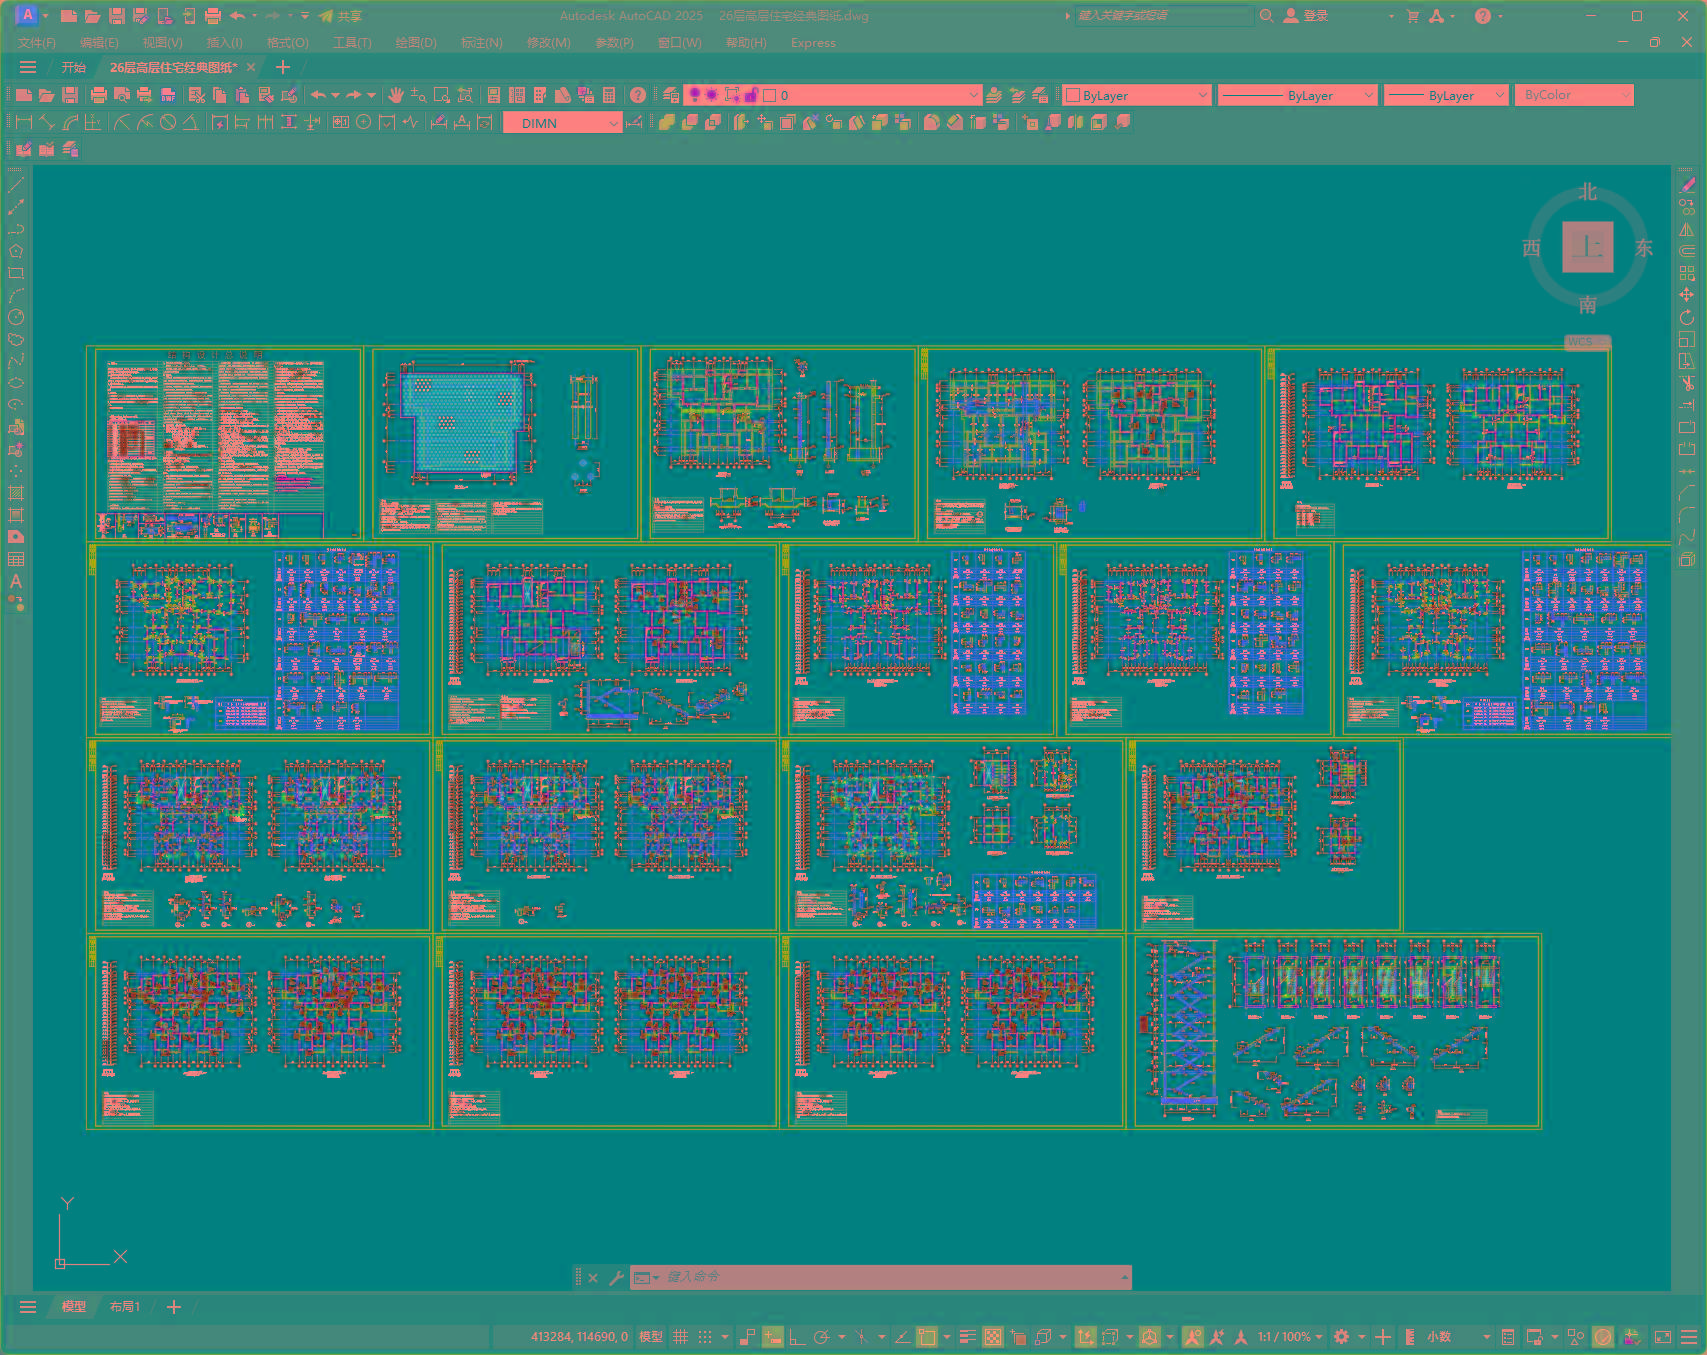This screenshot has width=1707, height=1355.
Task: Select the Erase tool in modify toolbar
Action: (x=1687, y=185)
